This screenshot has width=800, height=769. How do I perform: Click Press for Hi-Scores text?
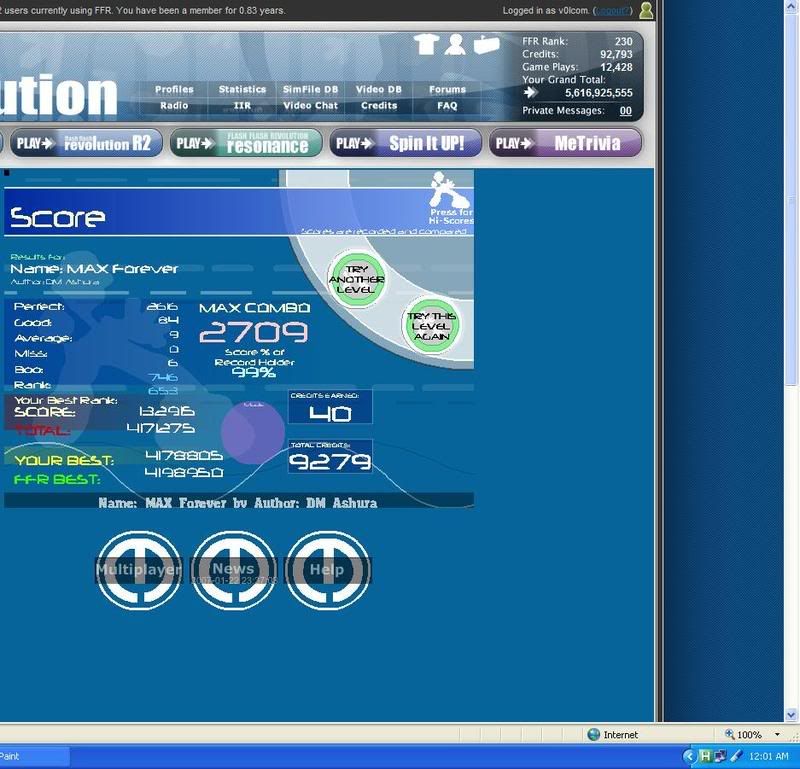click(451, 216)
